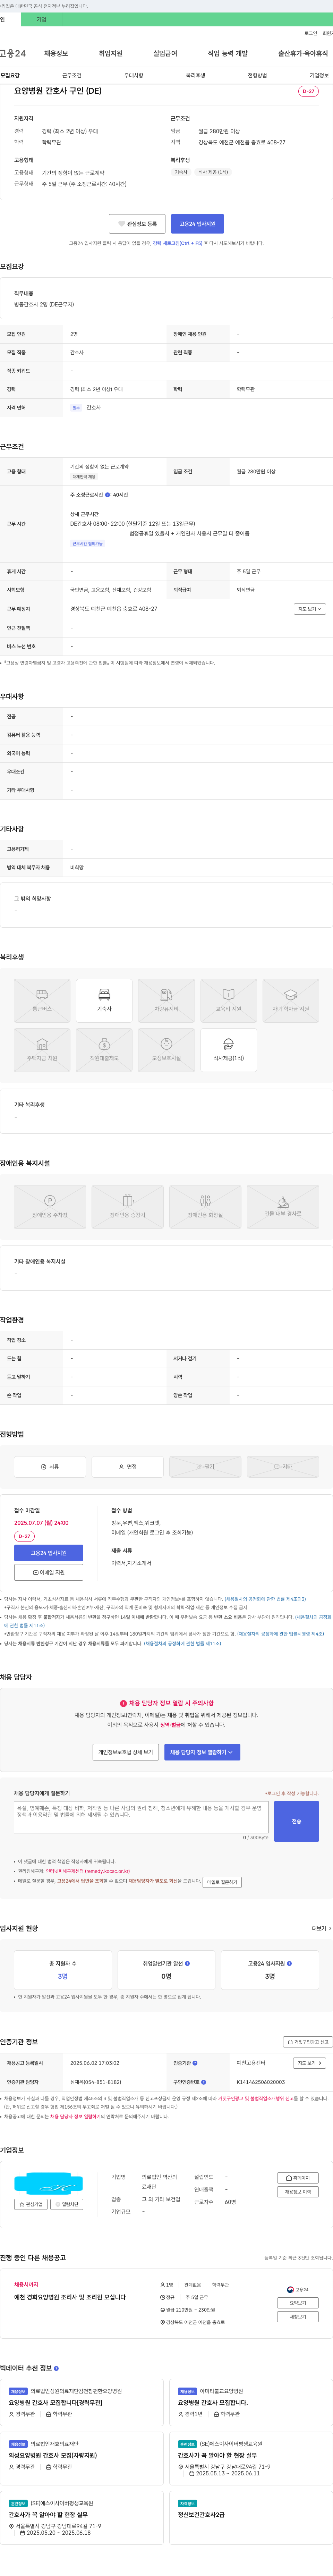Click the 서류 screening method box

tap(50, 1467)
